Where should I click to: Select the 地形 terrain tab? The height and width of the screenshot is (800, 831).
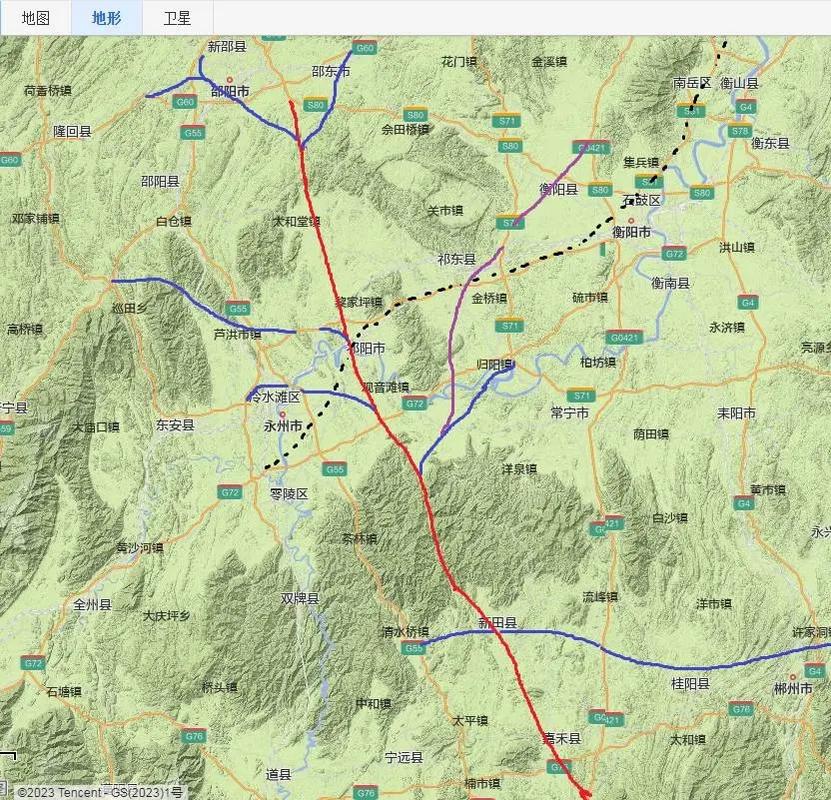pos(107,17)
